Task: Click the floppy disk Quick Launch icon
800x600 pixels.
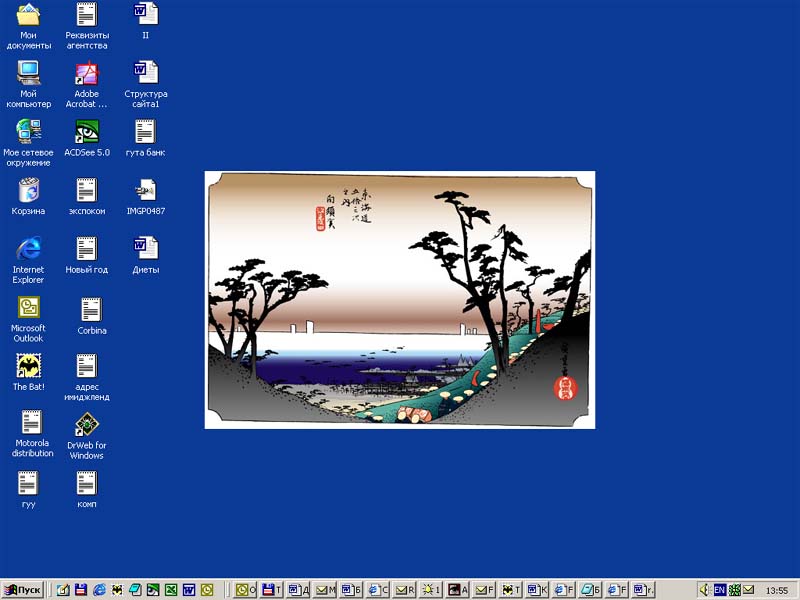Action: [x=81, y=590]
